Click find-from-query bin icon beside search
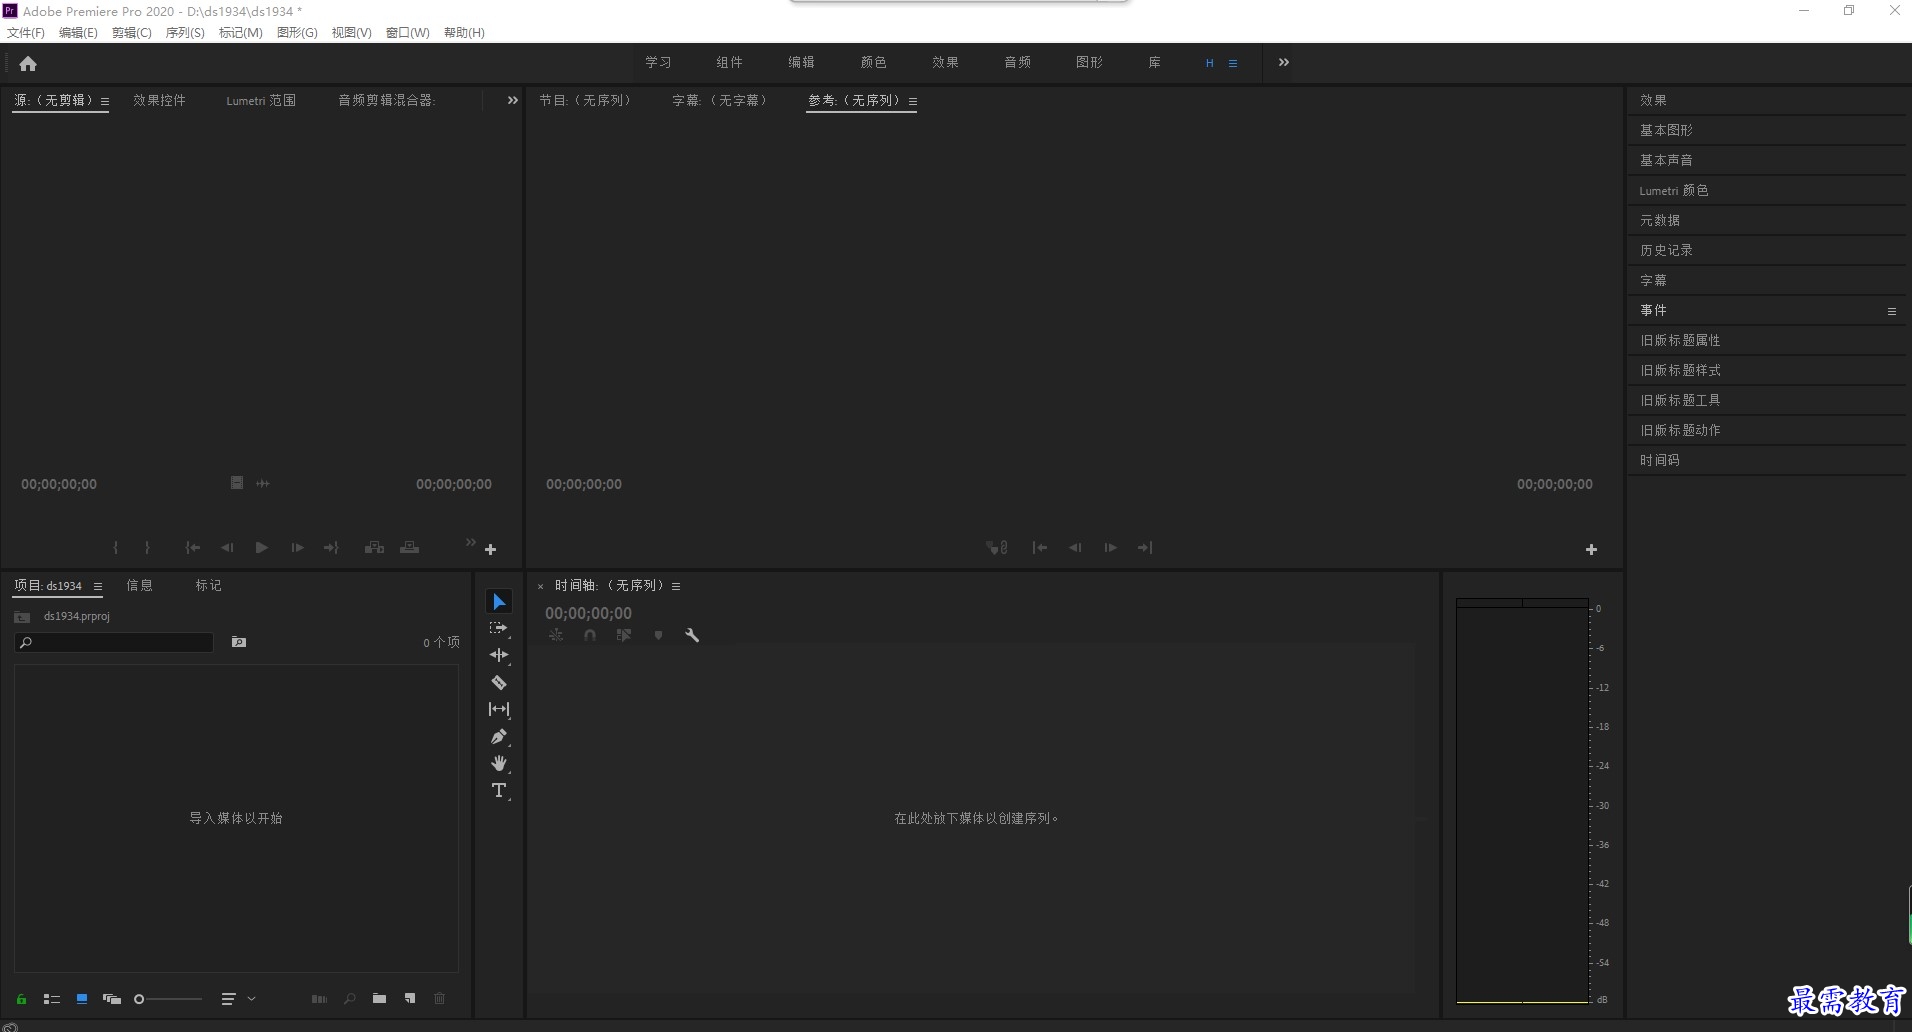The width and height of the screenshot is (1912, 1032). [x=239, y=642]
